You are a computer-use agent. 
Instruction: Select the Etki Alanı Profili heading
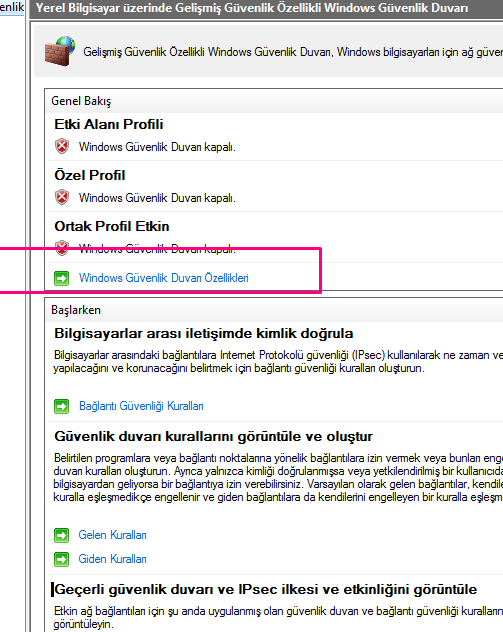click(x=109, y=124)
